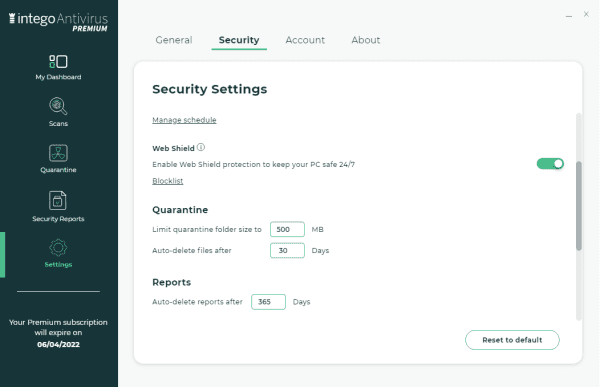Screen dimensions: 600x387
Task: Click the Intego Antivirus Premium logo
Action: (x=58, y=22)
